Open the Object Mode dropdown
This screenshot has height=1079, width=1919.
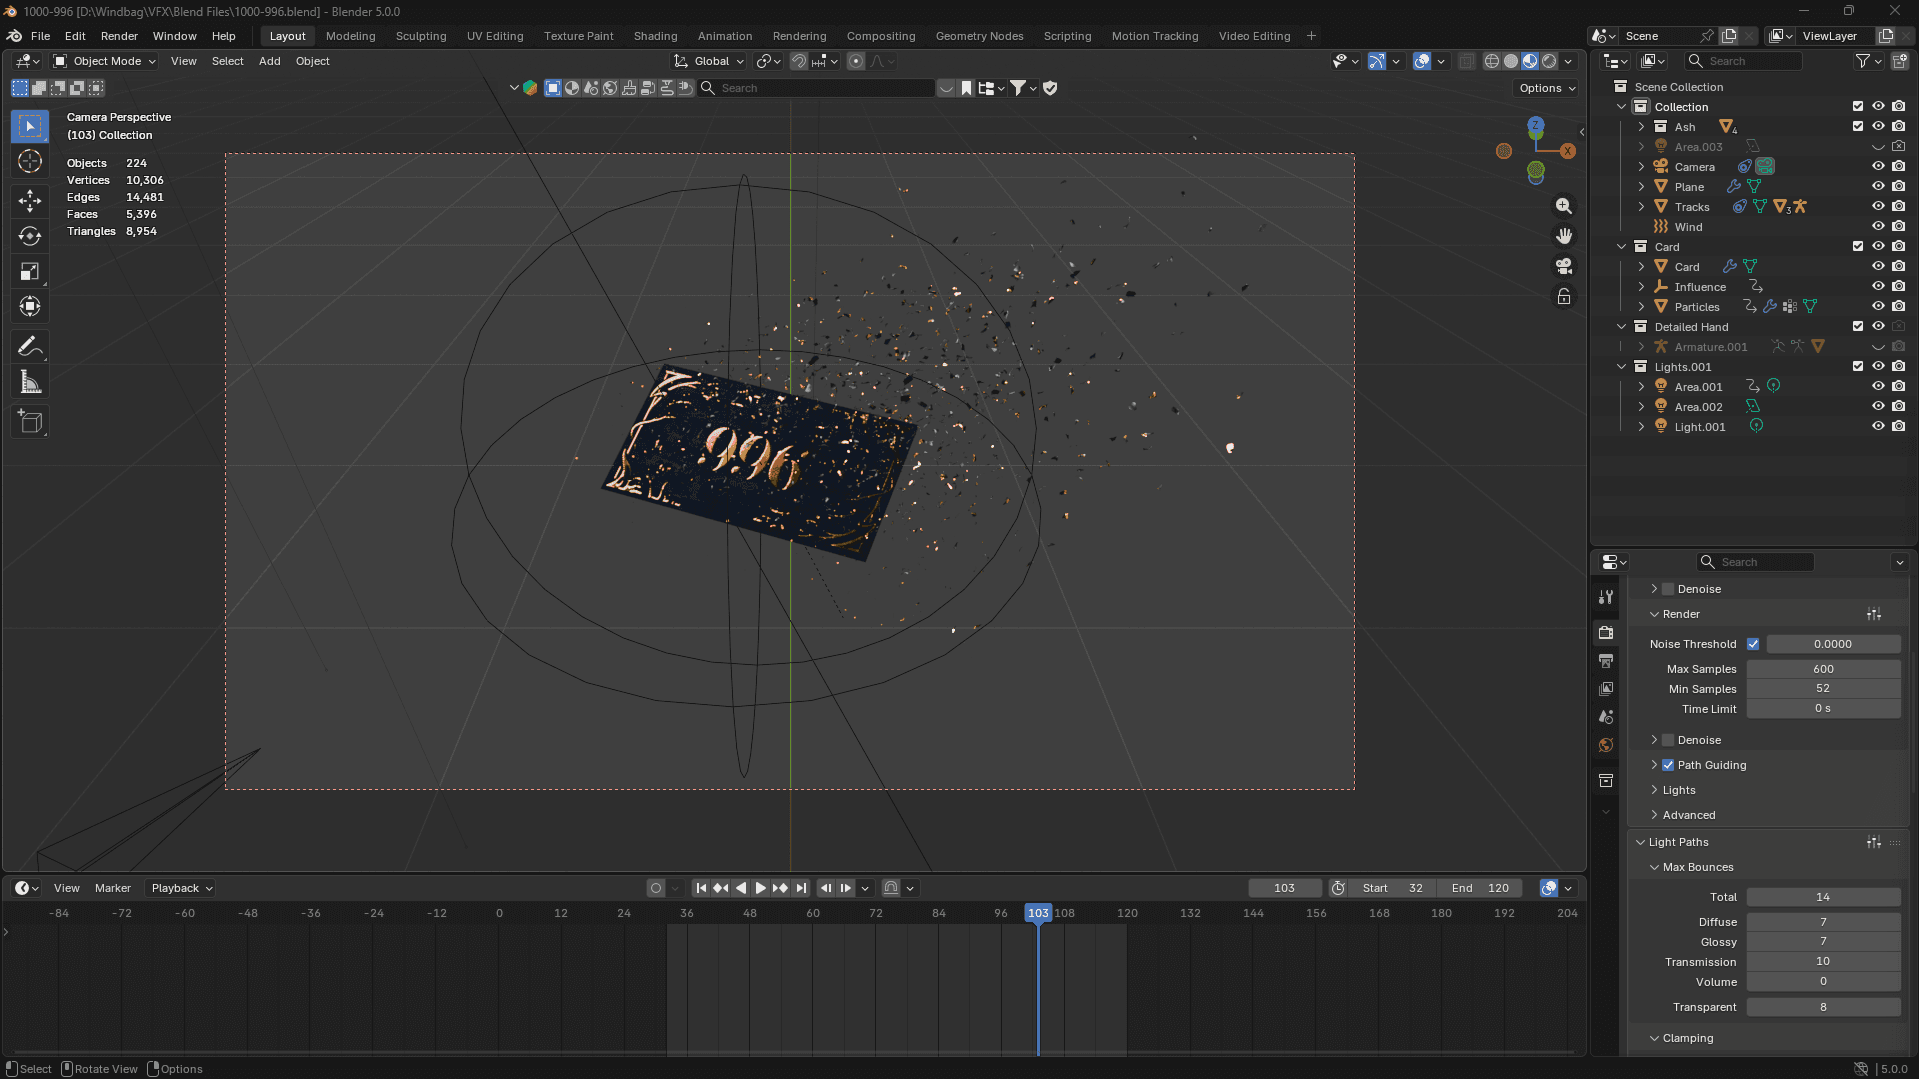coord(106,61)
